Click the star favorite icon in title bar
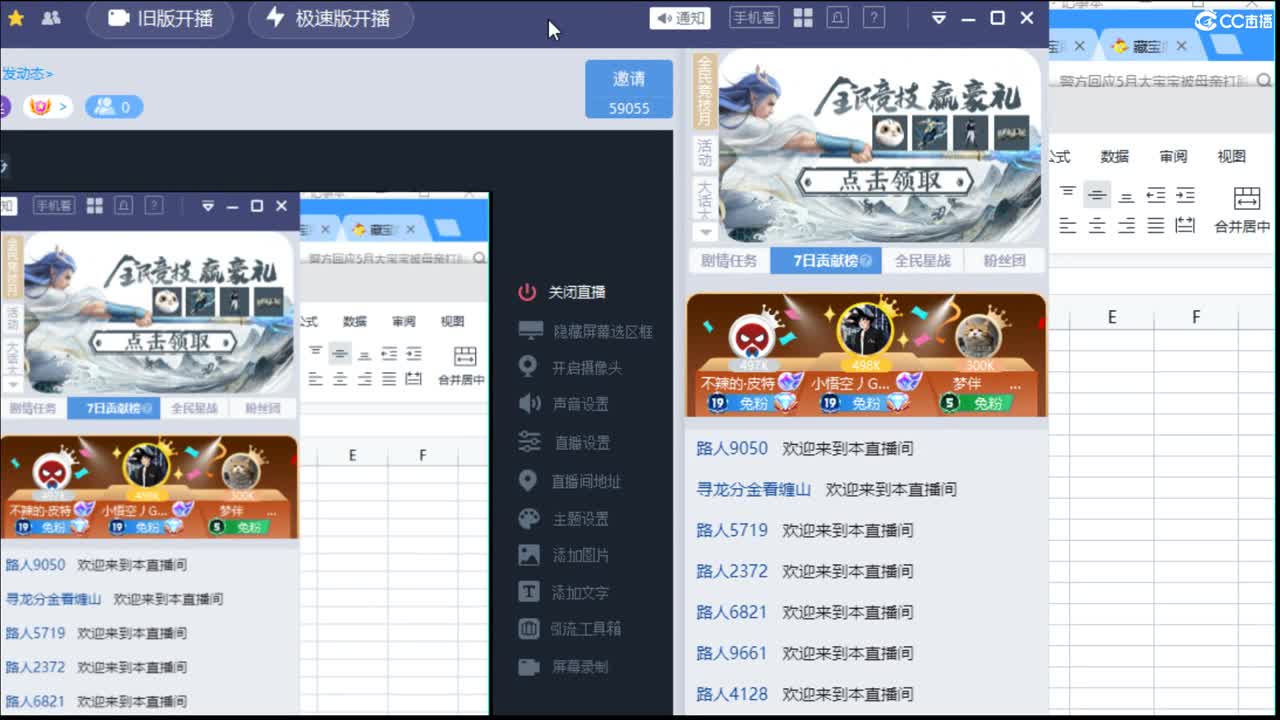 coord(16,17)
